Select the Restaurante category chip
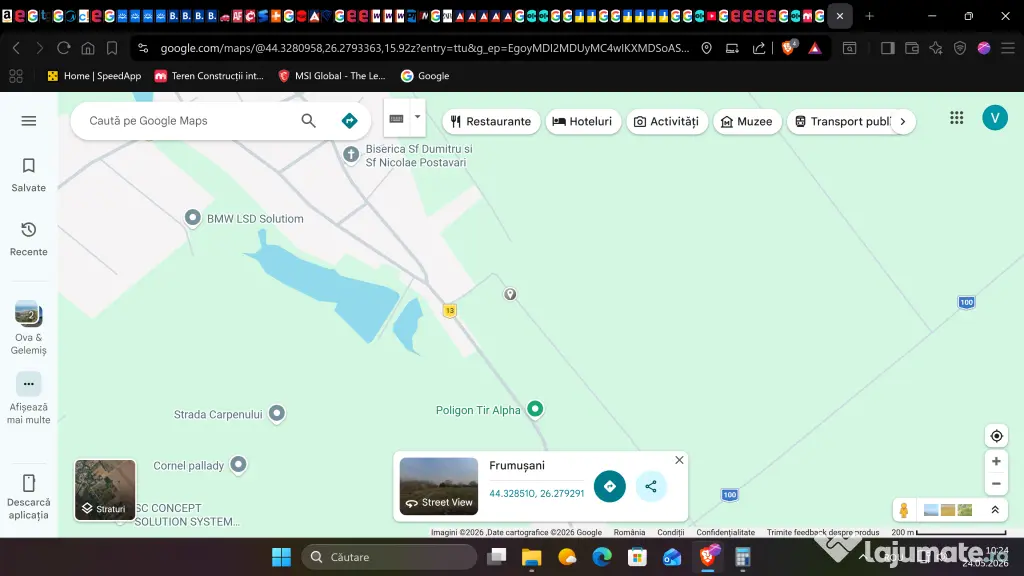The height and width of the screenshot is (576, 1024). 491,121
